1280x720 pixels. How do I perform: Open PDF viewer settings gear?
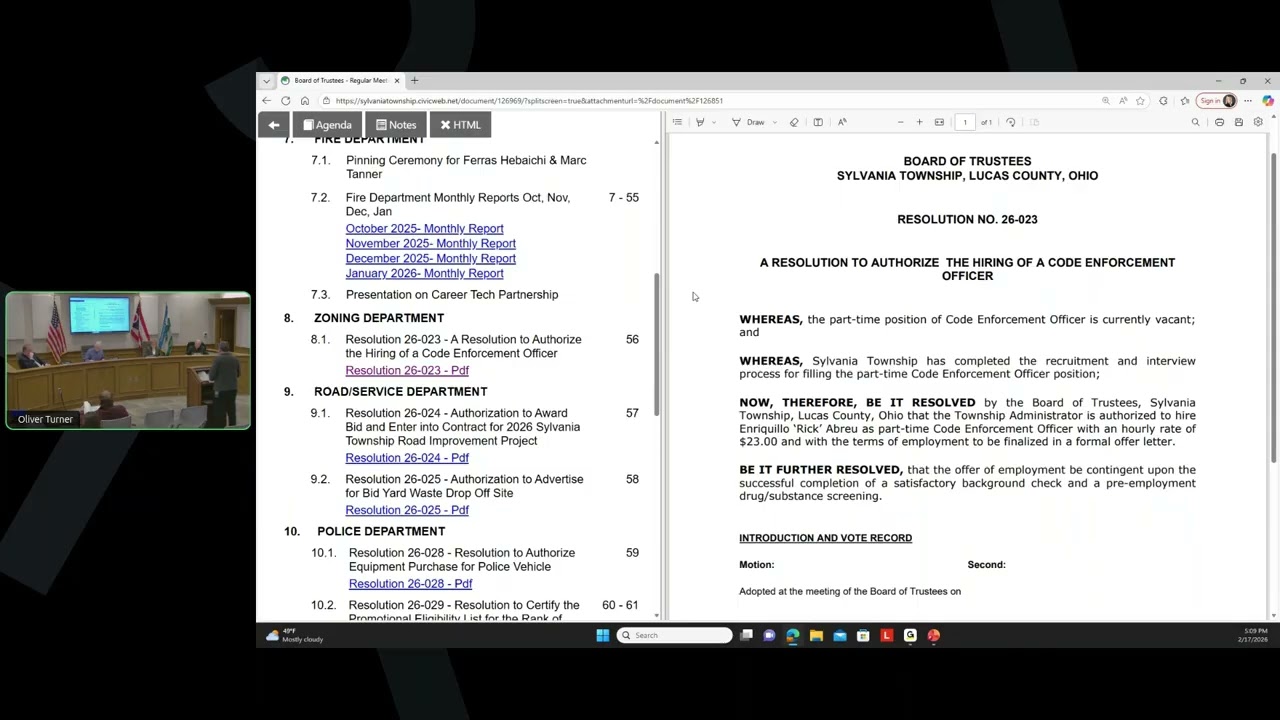pyautogui.click(x=1258, y=122)
